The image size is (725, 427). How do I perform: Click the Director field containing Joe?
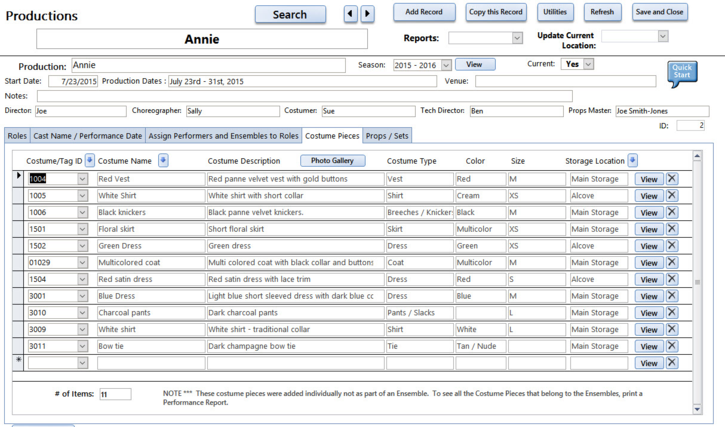pos(81,111)
